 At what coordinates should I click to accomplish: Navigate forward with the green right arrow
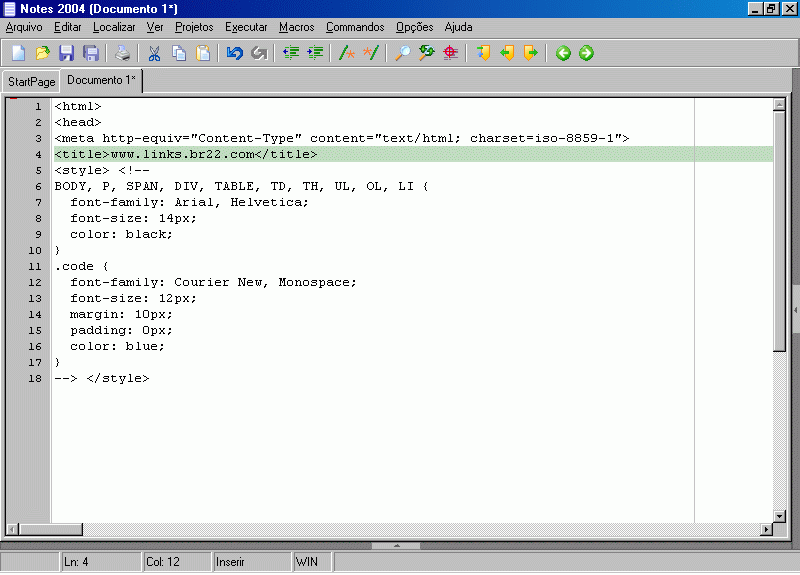[586, 53]
